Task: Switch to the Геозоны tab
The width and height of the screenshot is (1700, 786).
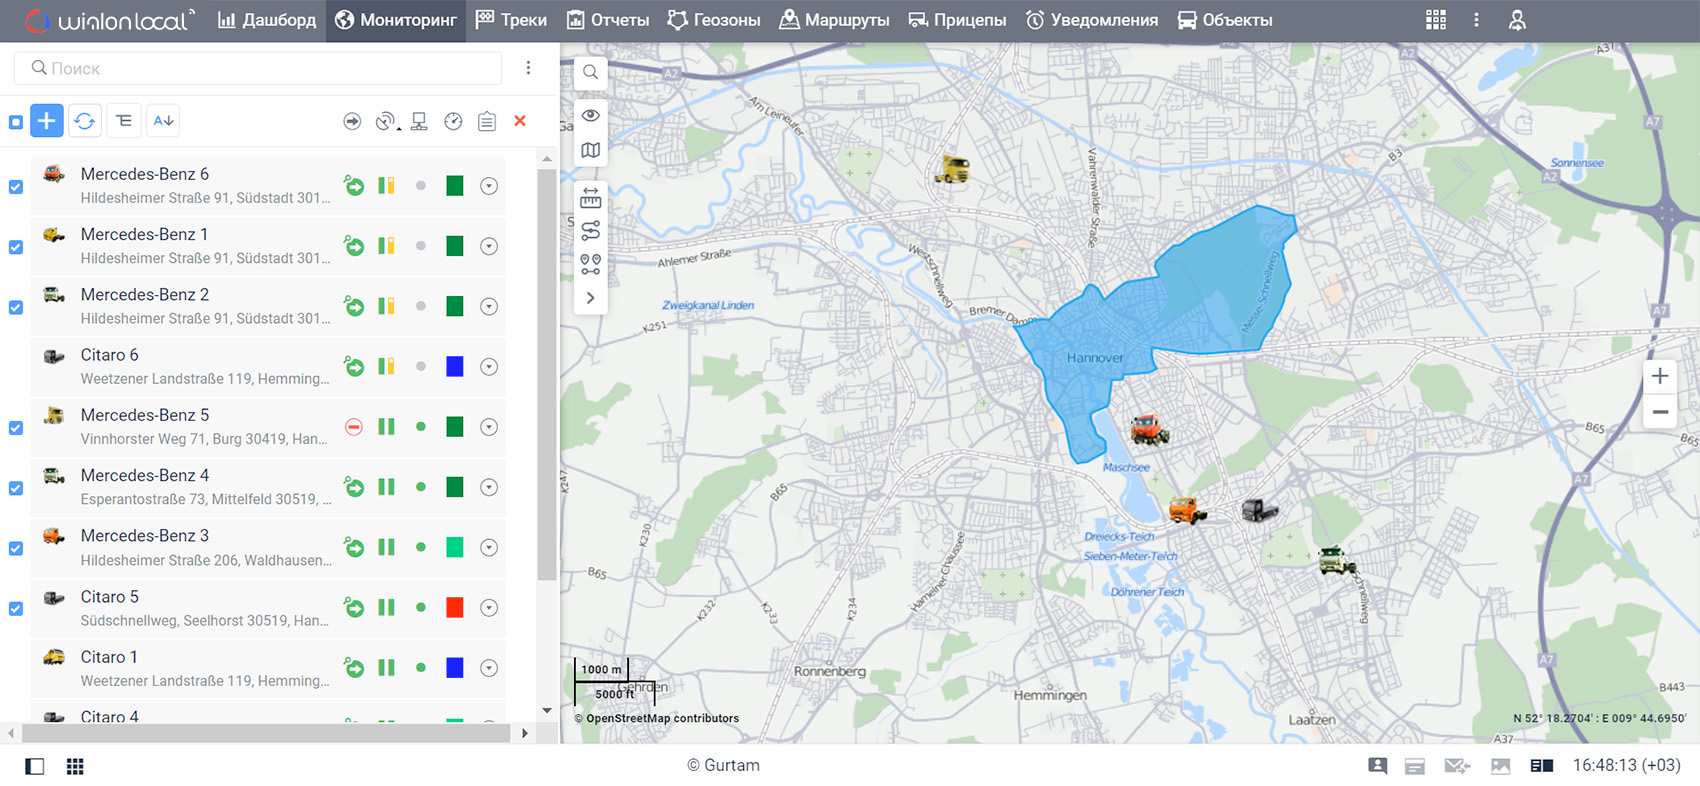Action: tap(714, 20)
